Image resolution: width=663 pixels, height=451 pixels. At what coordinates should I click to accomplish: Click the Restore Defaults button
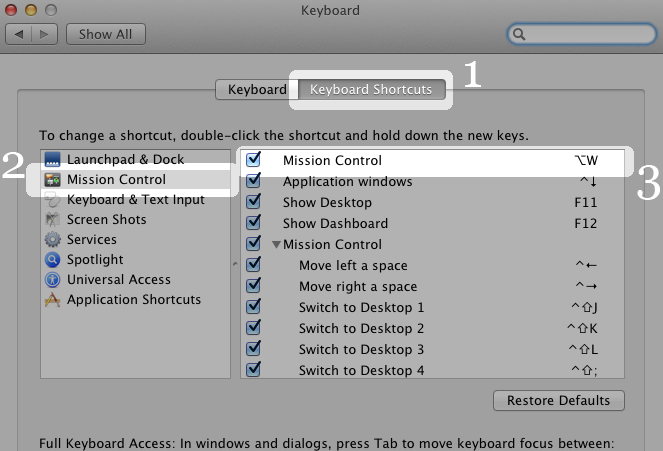559,400
